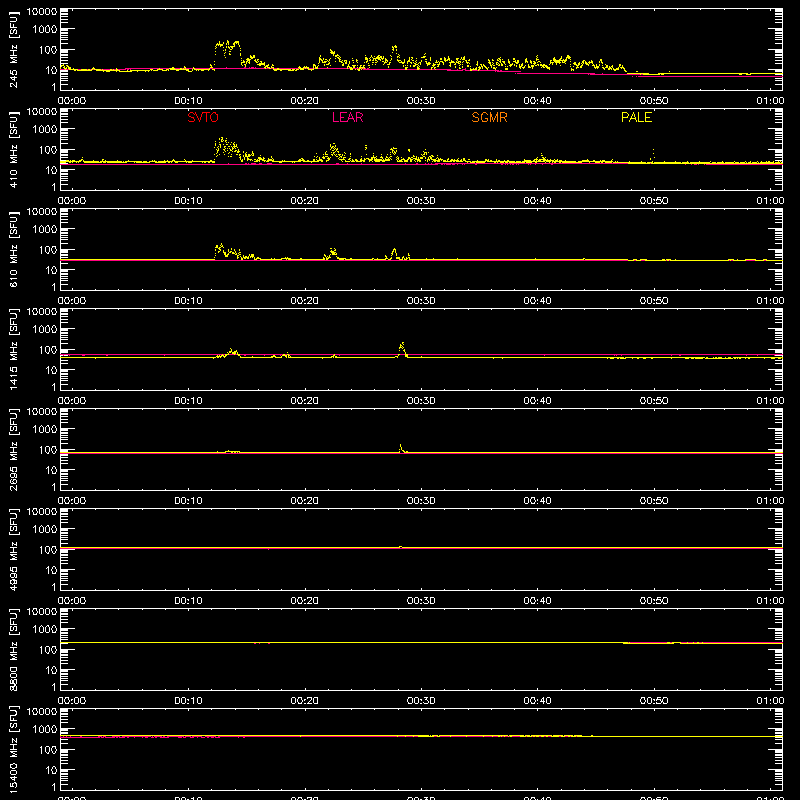Click the 00:20 time label under 1415 MHz plot
800x800 pixels.
point(305,401)
